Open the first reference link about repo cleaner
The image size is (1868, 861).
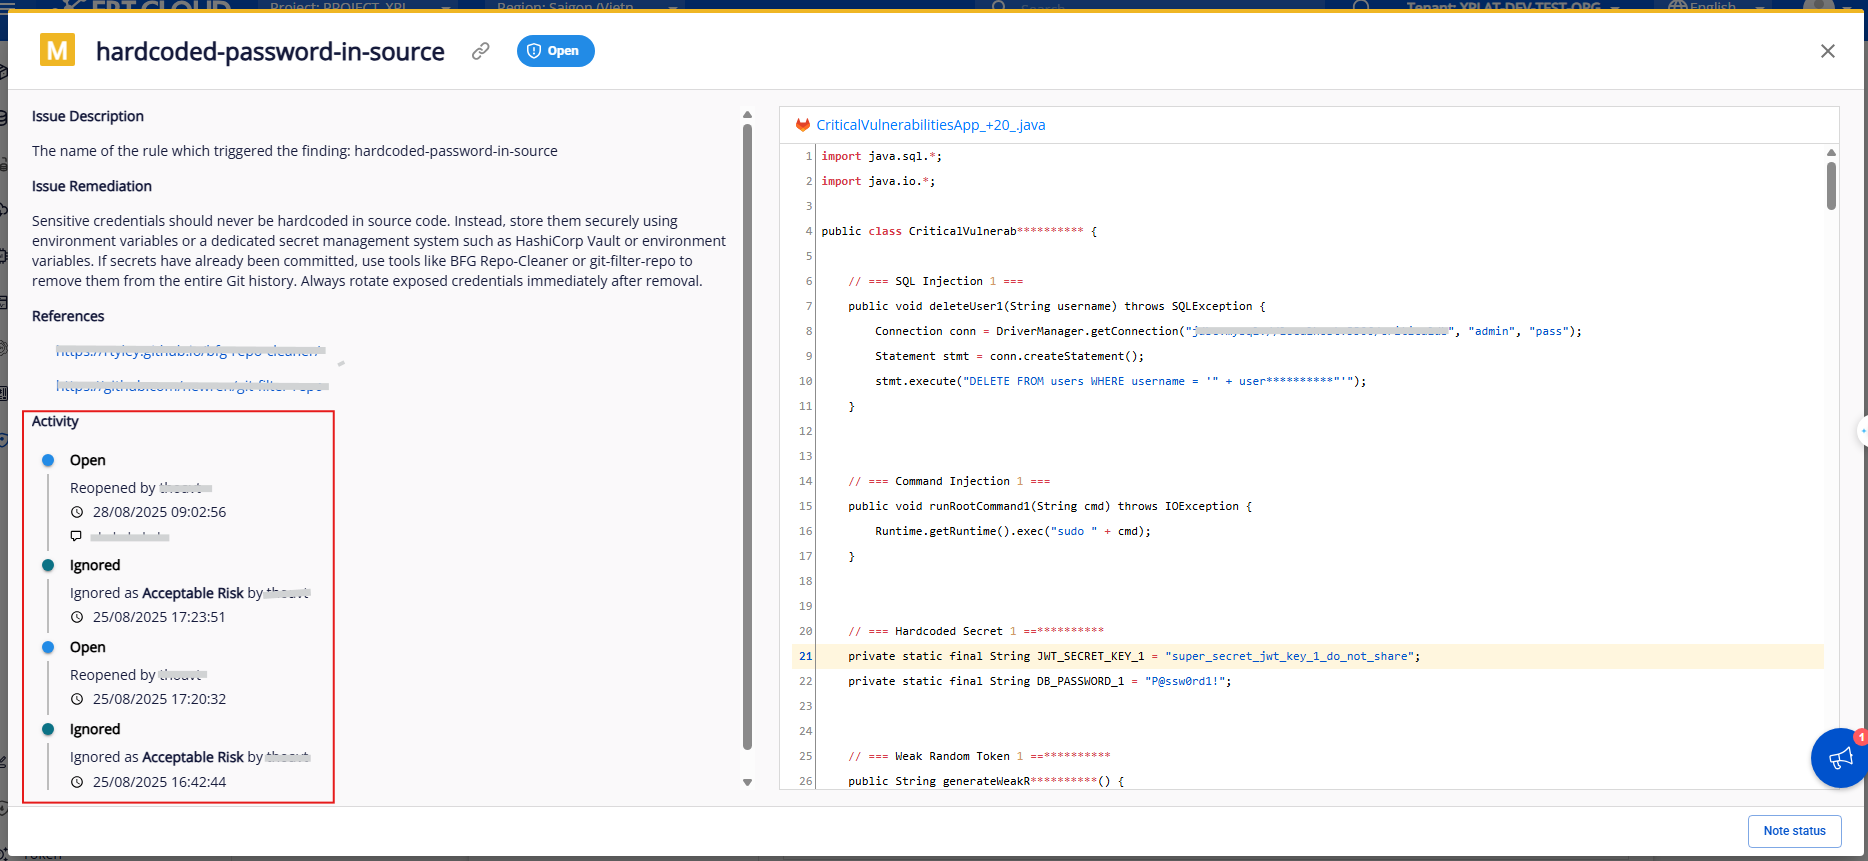tap(190, 351)
